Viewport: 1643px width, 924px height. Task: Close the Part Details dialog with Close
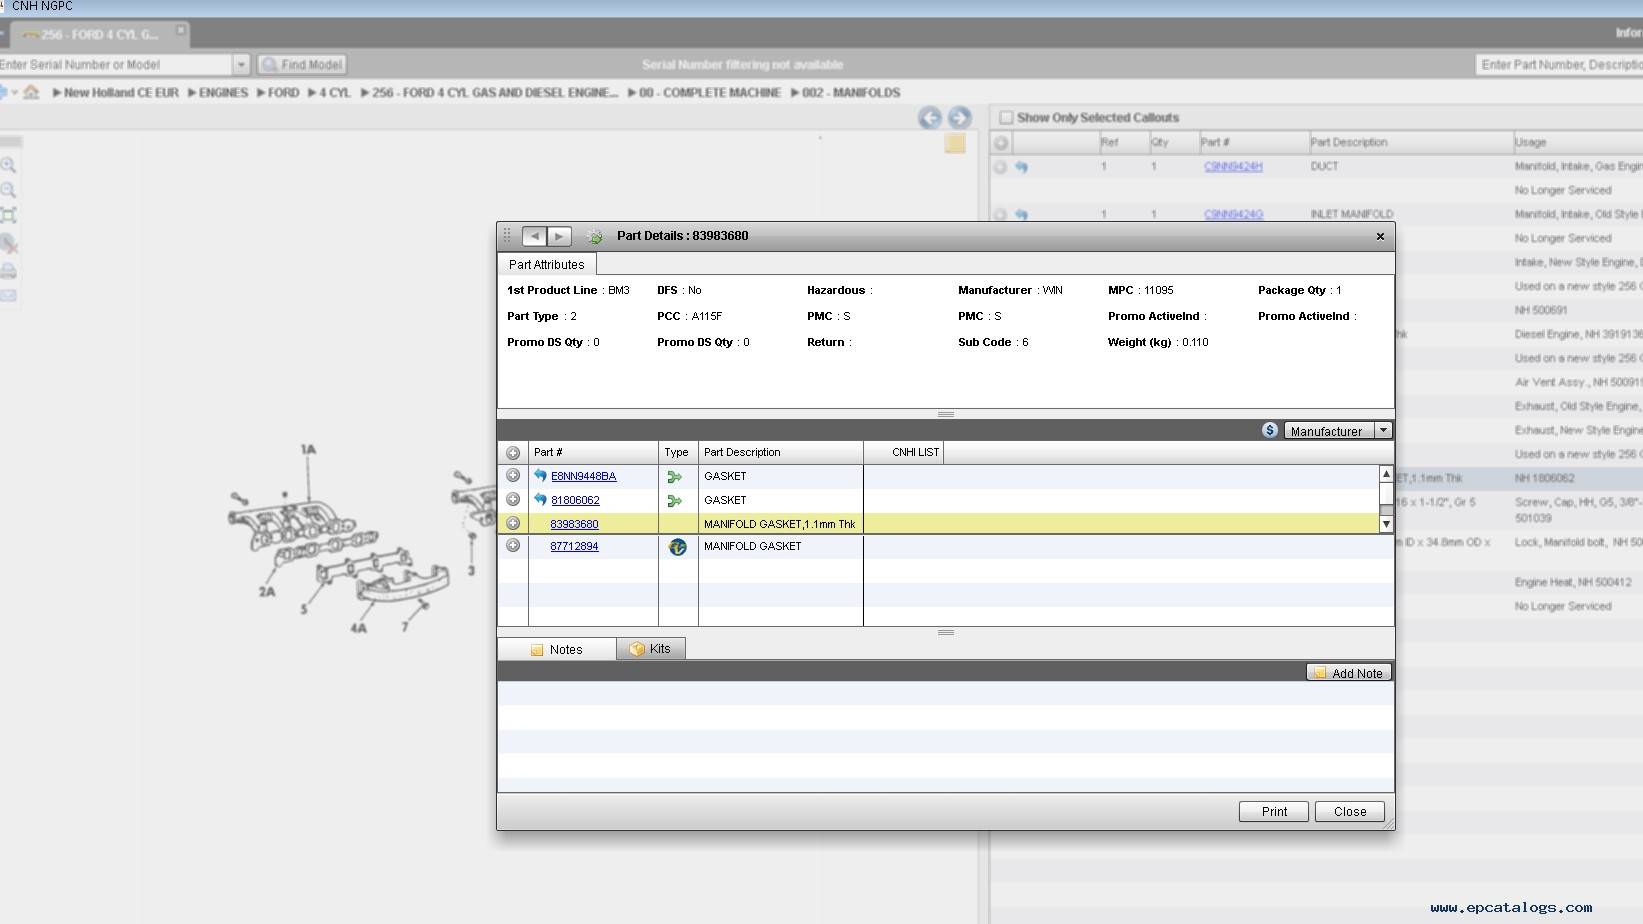click(1349, 811)
